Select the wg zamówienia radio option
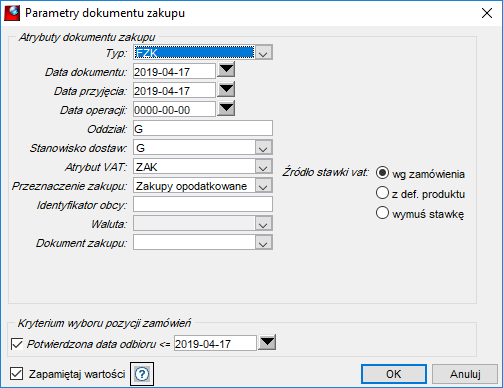This screenshot has width=503, height=388. point(382,173)
